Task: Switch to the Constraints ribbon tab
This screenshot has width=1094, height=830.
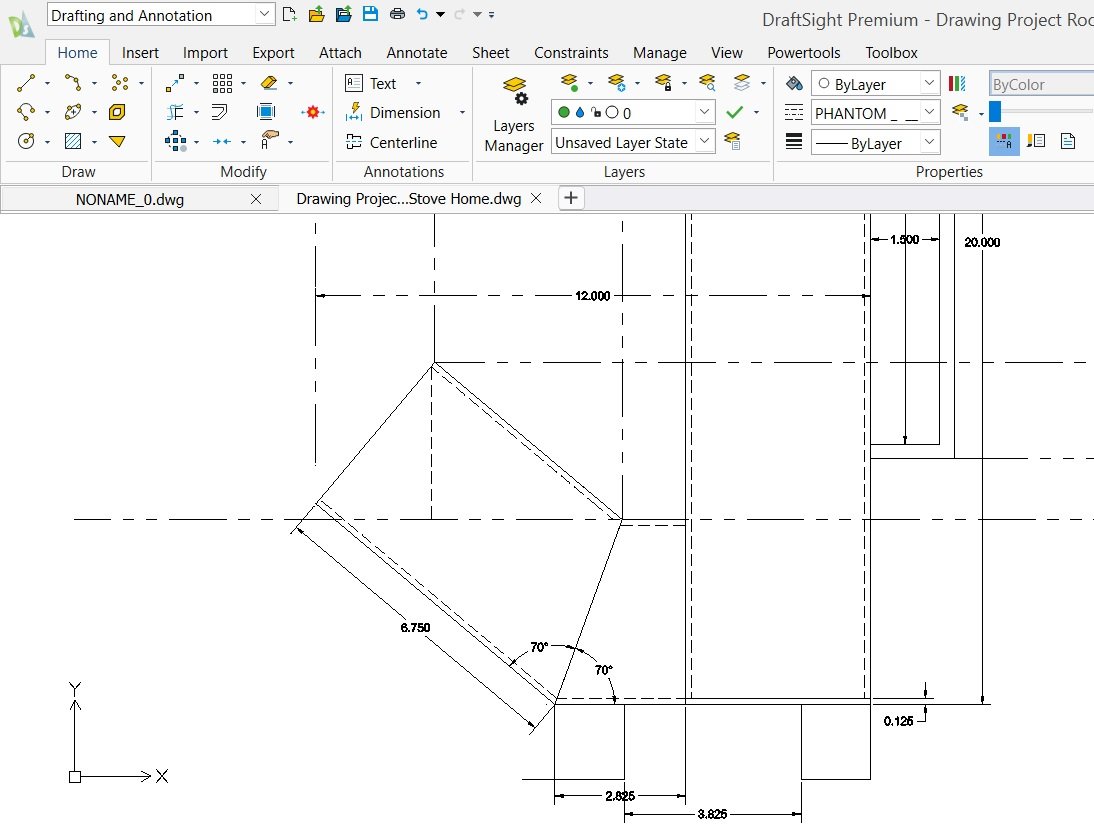Action: tap(571, 53)
